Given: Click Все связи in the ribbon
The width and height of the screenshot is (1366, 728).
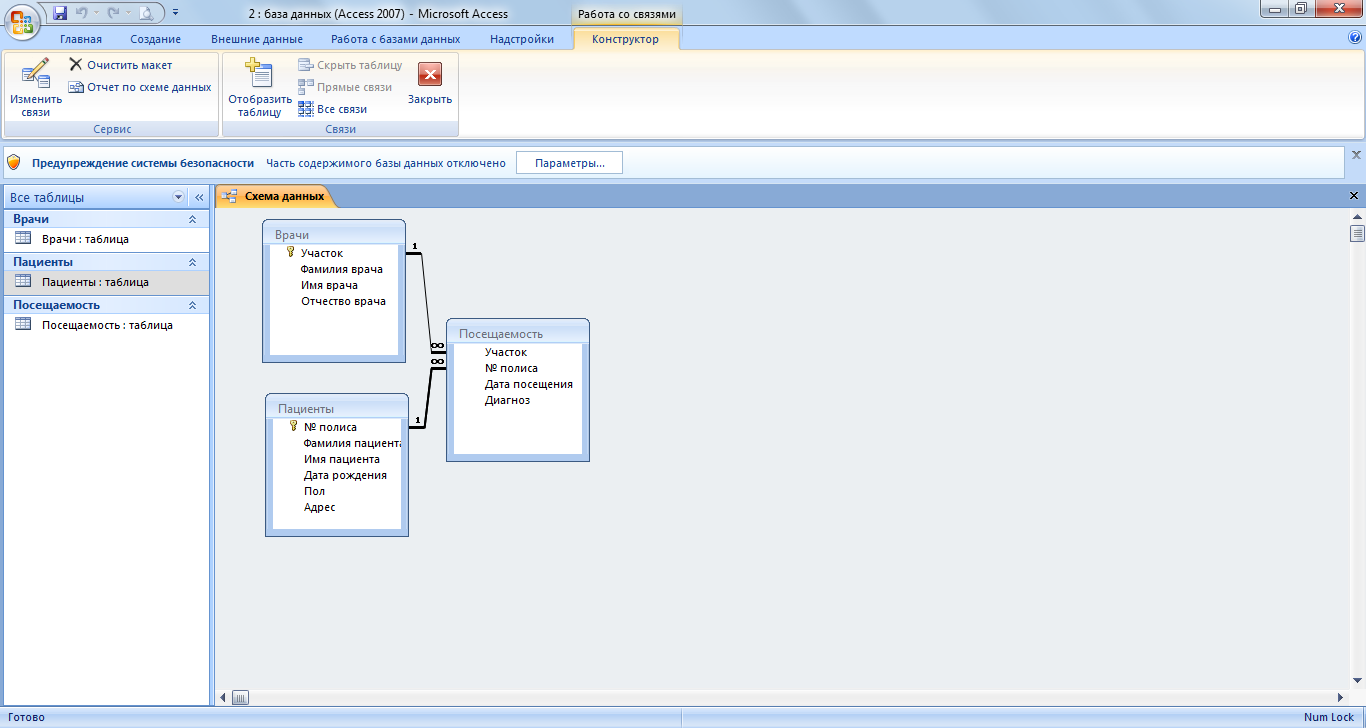Looking at the screenshot, I should tap(333, 109).
